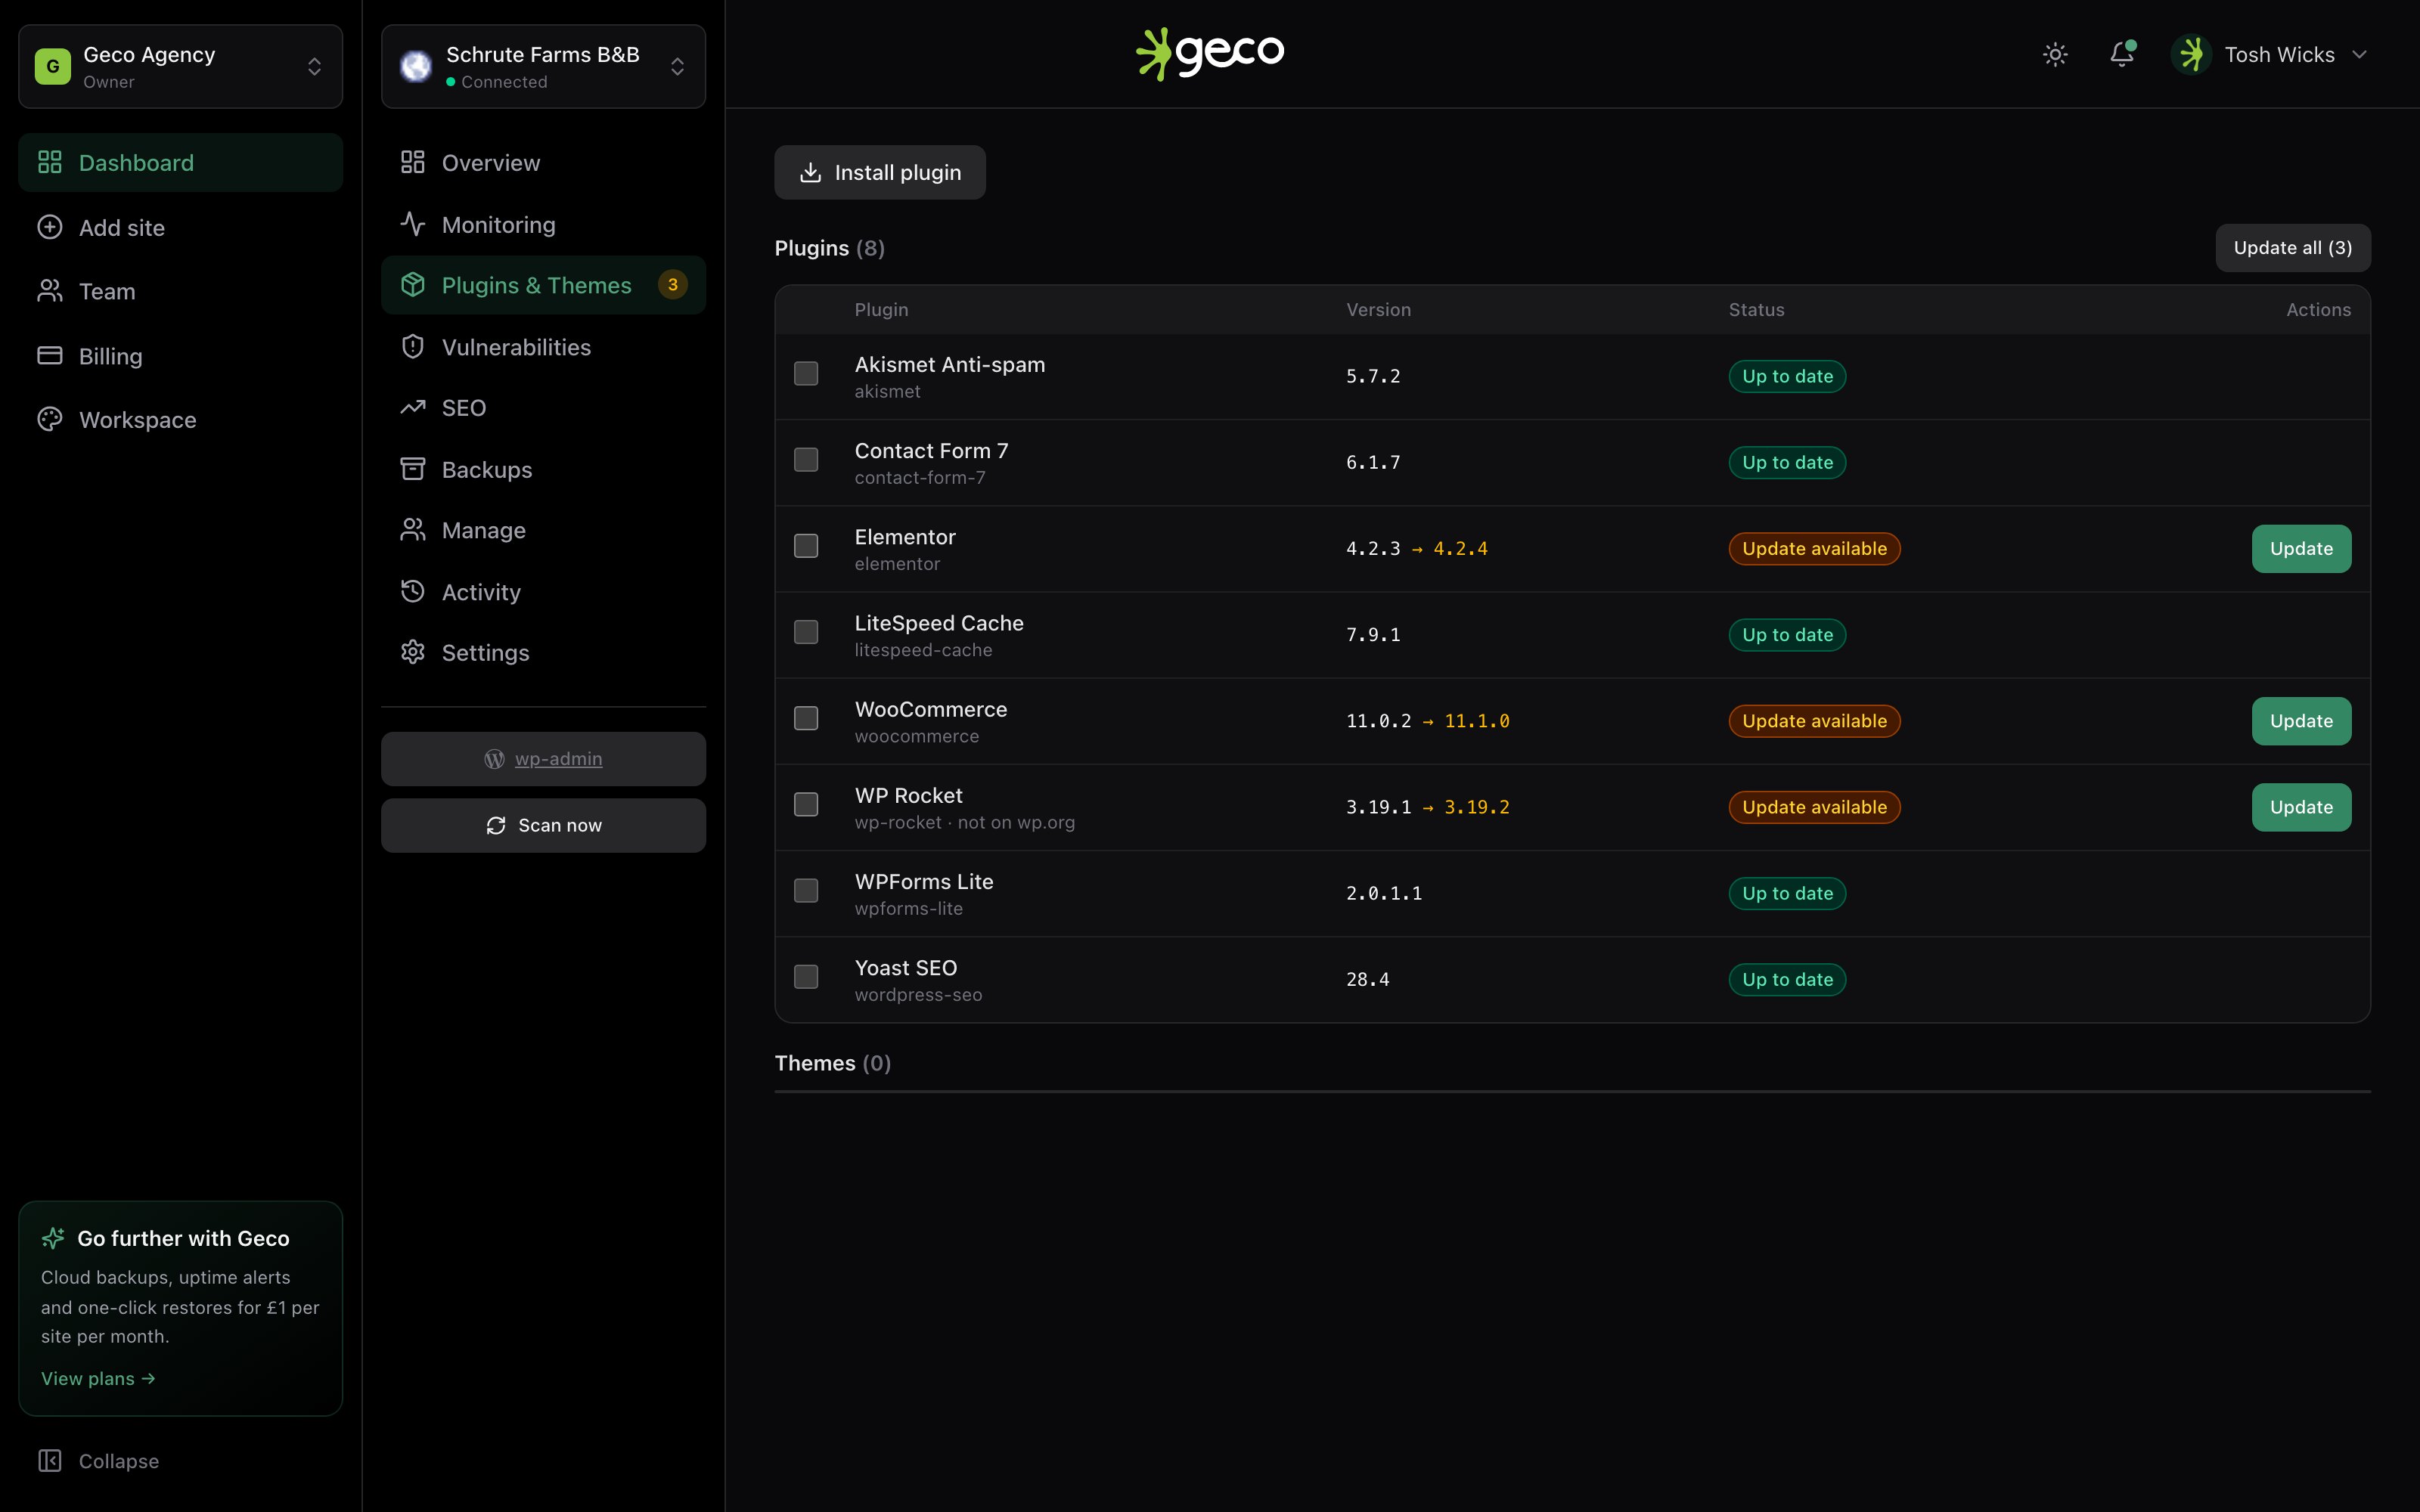Open the Overview section

coord(543,162)
